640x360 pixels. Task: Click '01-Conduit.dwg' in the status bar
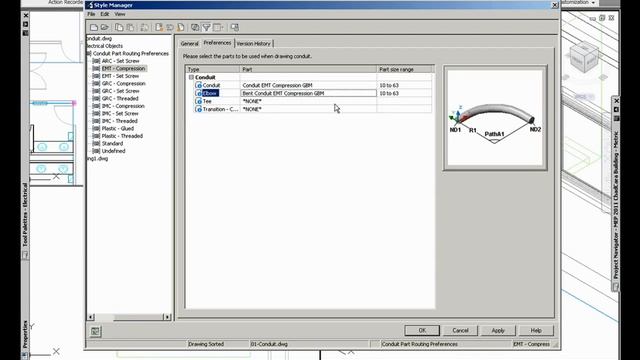pyautogui.click(x=269, y=344)
